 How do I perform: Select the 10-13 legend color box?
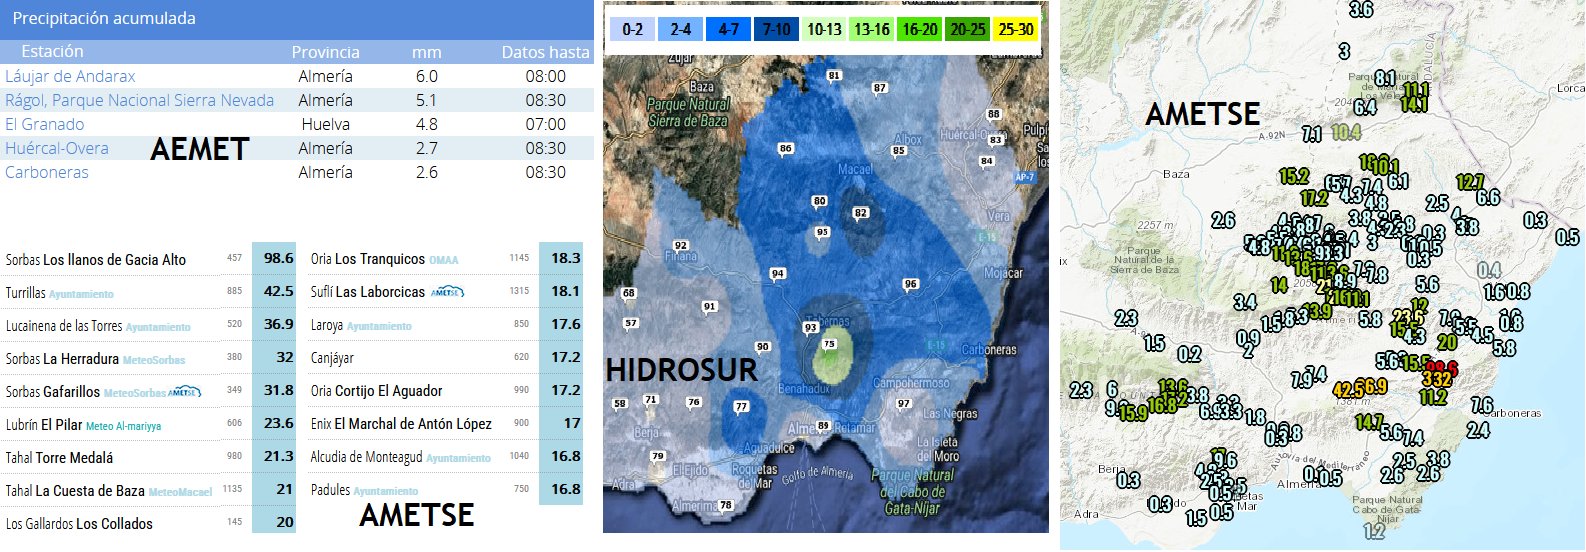point(824,29)
